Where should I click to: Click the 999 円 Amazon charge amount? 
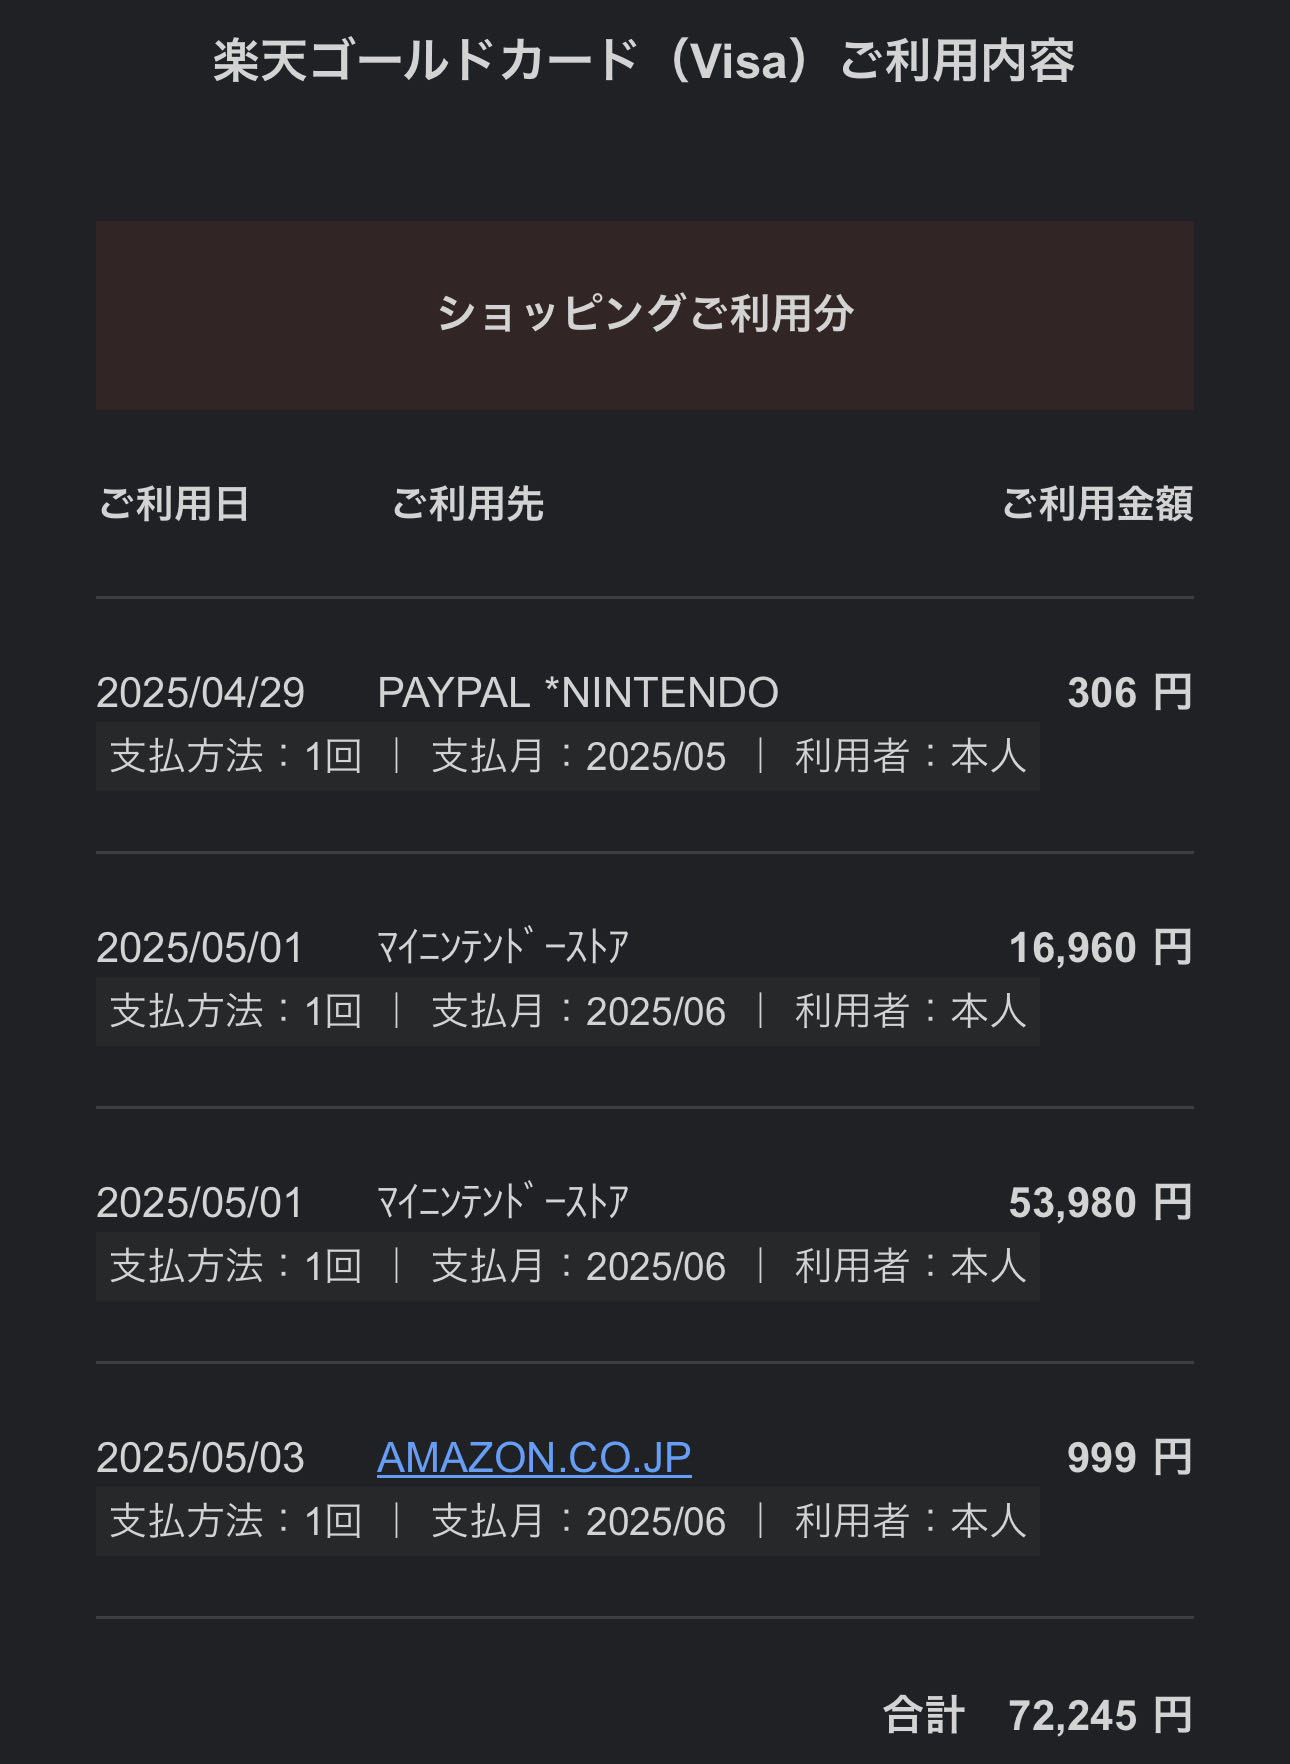click(1130, 1458)
